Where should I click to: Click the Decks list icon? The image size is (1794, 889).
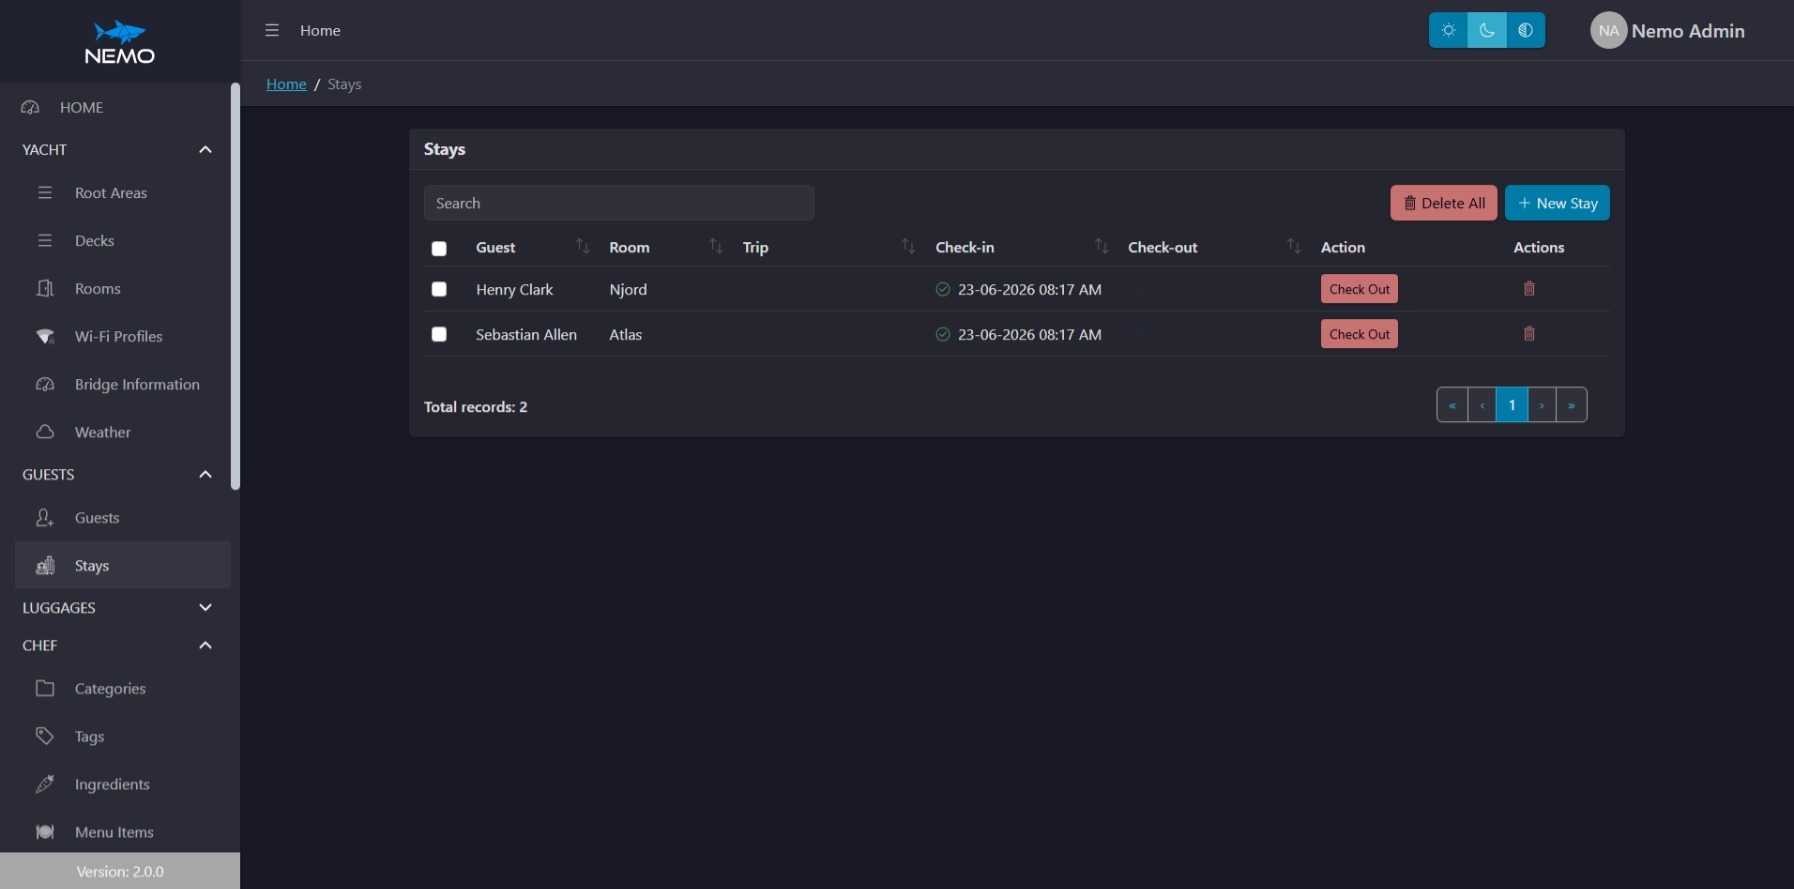(45, 240)
